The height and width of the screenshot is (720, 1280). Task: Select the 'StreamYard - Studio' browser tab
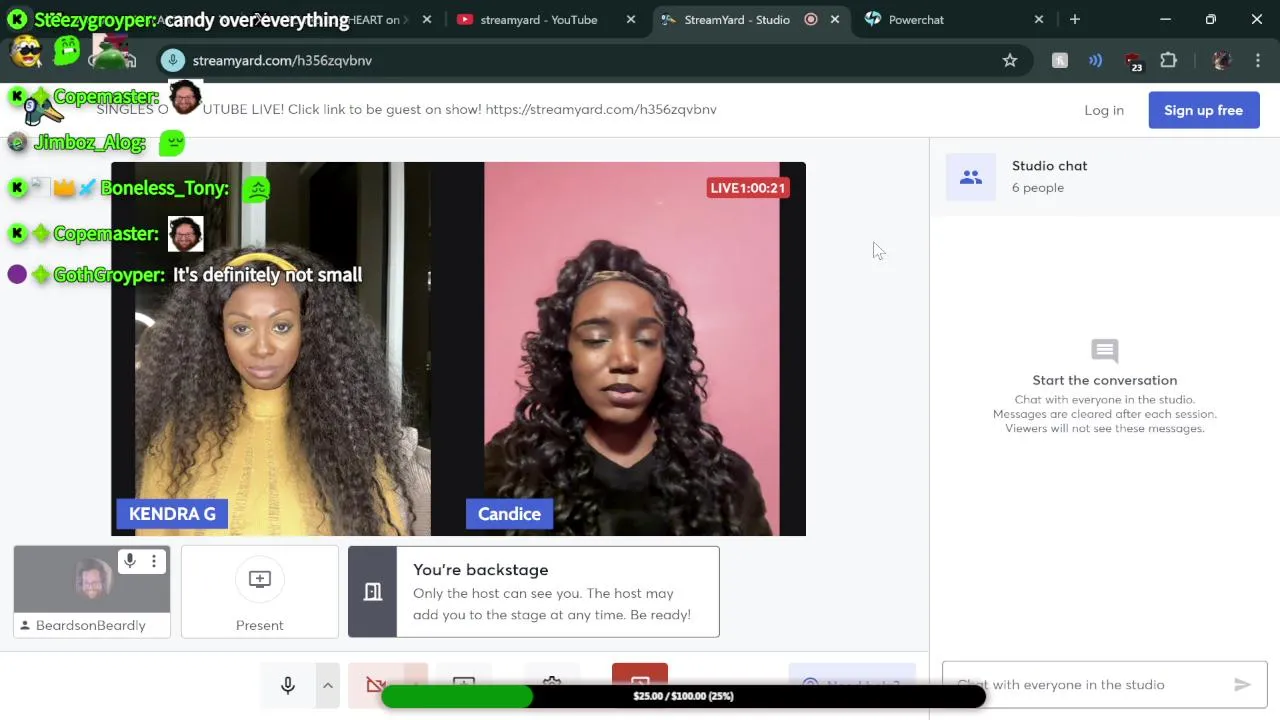[x=737, y=19]
